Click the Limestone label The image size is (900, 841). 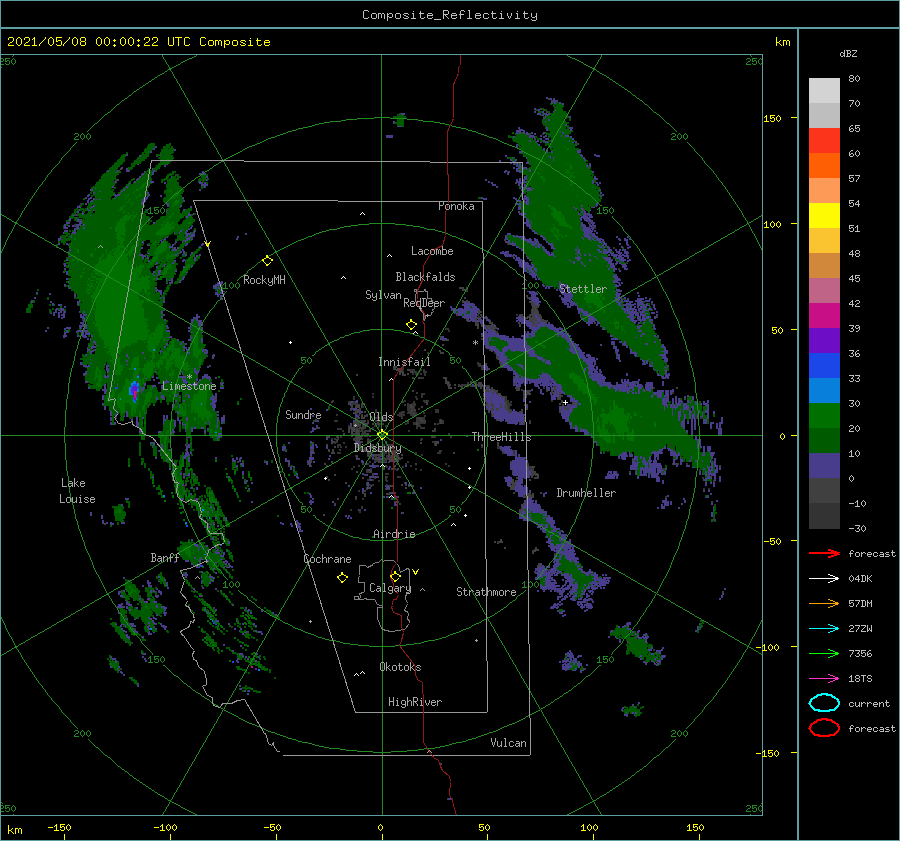(x=189, y=386)
